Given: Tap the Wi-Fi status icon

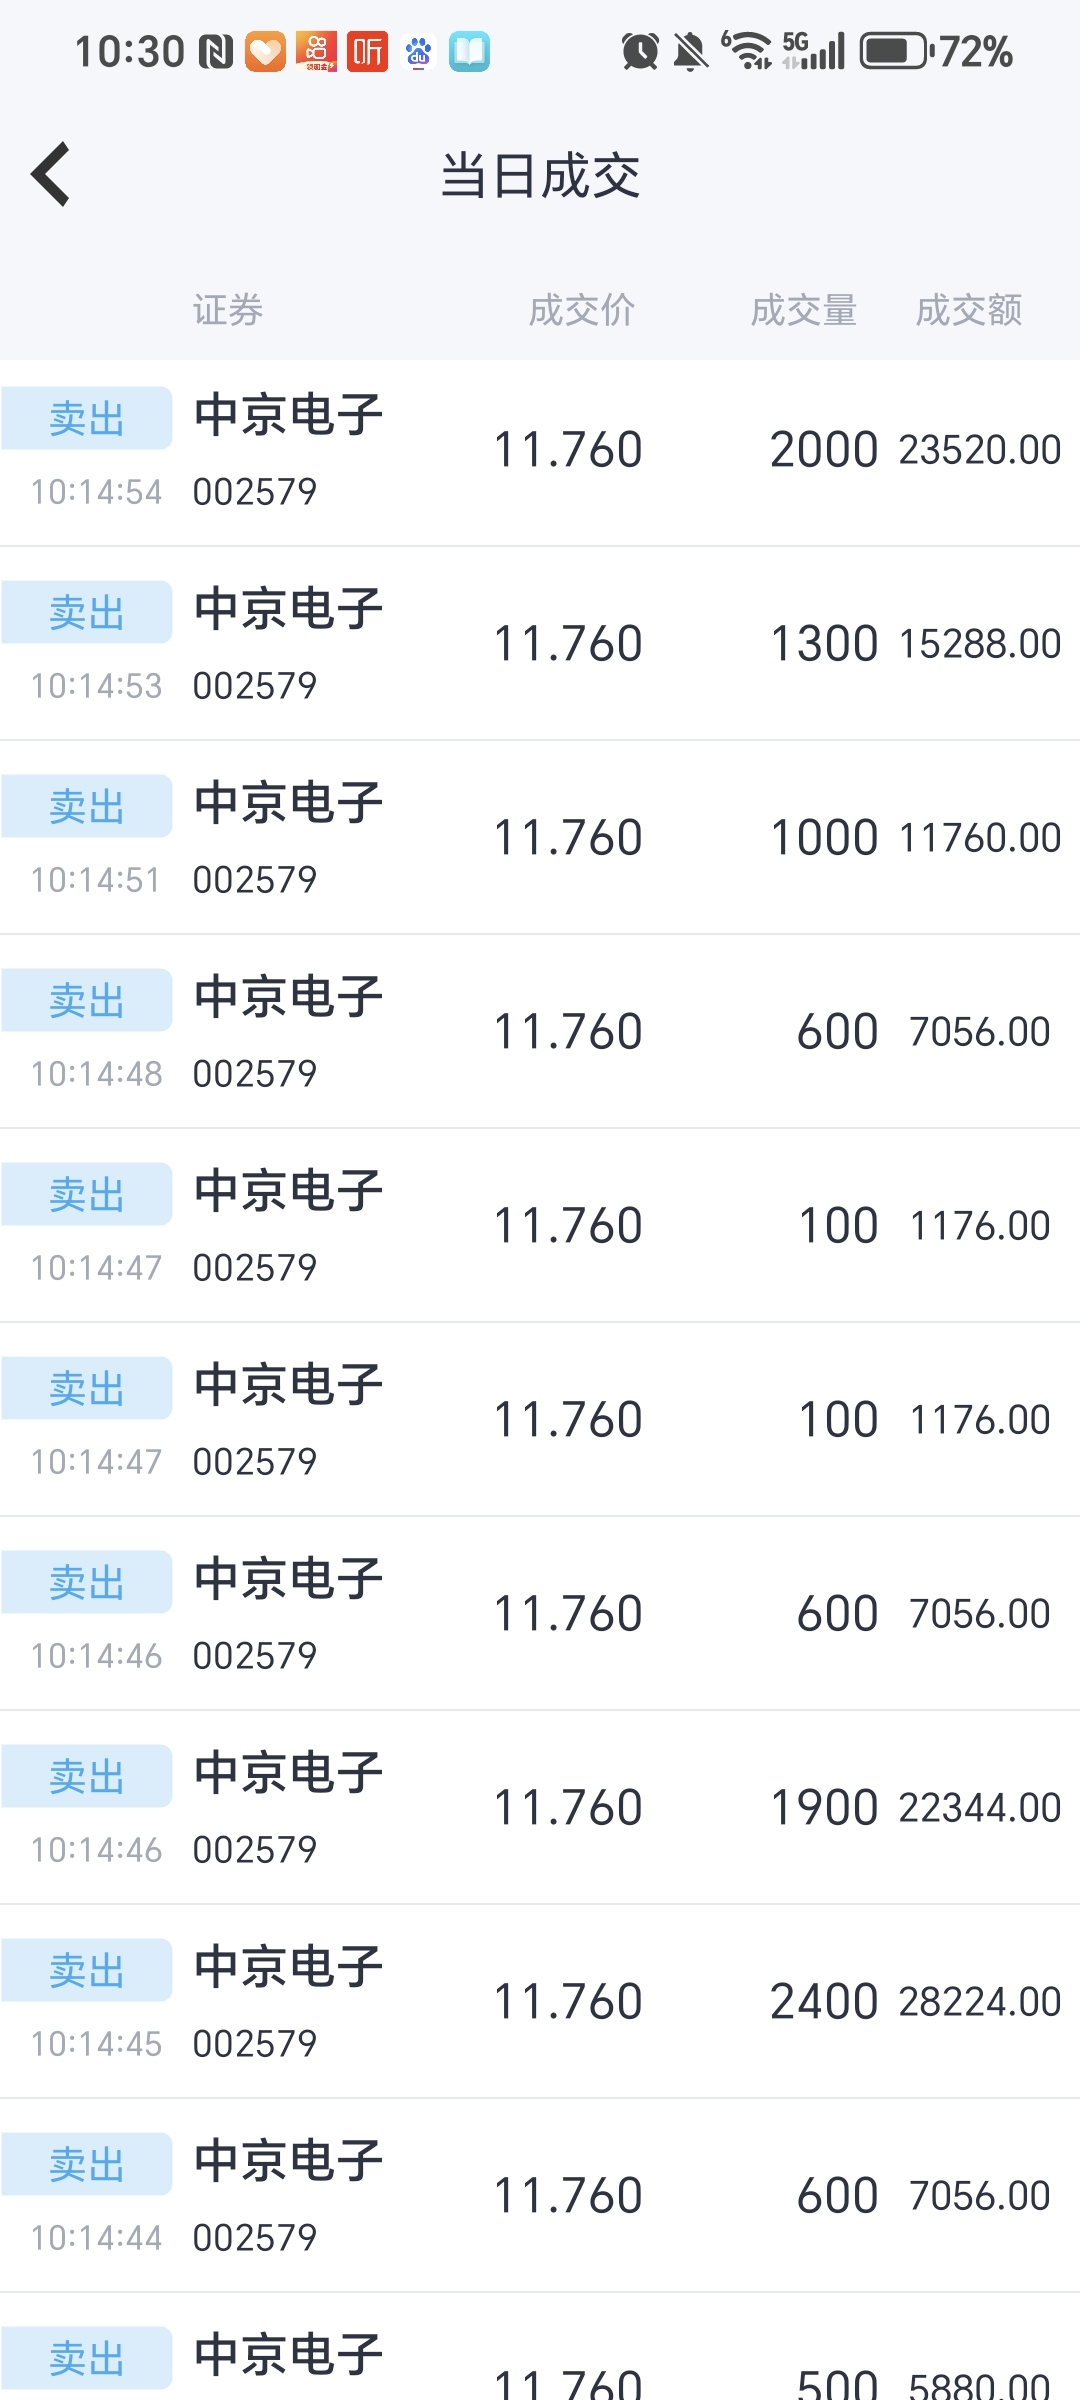Looking at the screenshot, I should click(747, 52).
